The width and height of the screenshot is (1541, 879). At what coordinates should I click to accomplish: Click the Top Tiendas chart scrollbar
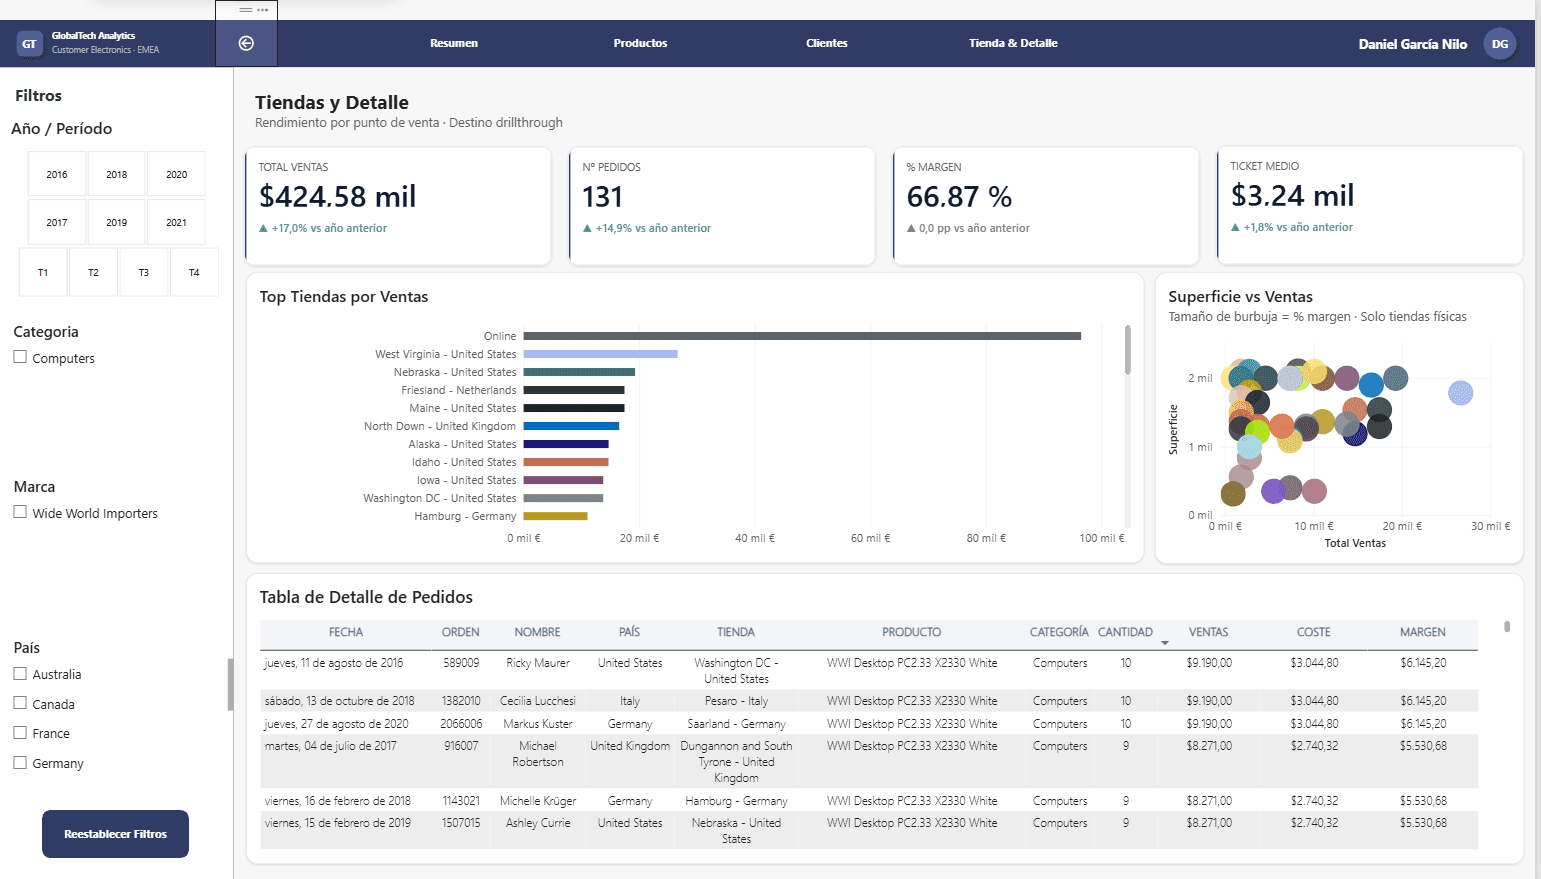pos(1128,350)
